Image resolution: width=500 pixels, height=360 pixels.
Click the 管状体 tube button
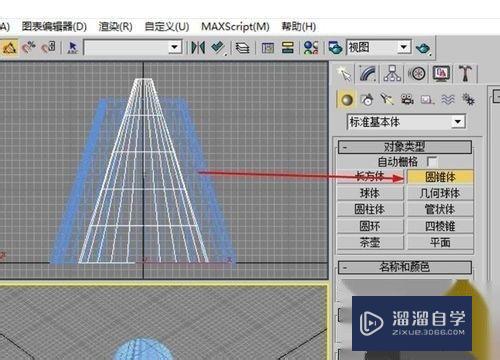tap(440, 209)
